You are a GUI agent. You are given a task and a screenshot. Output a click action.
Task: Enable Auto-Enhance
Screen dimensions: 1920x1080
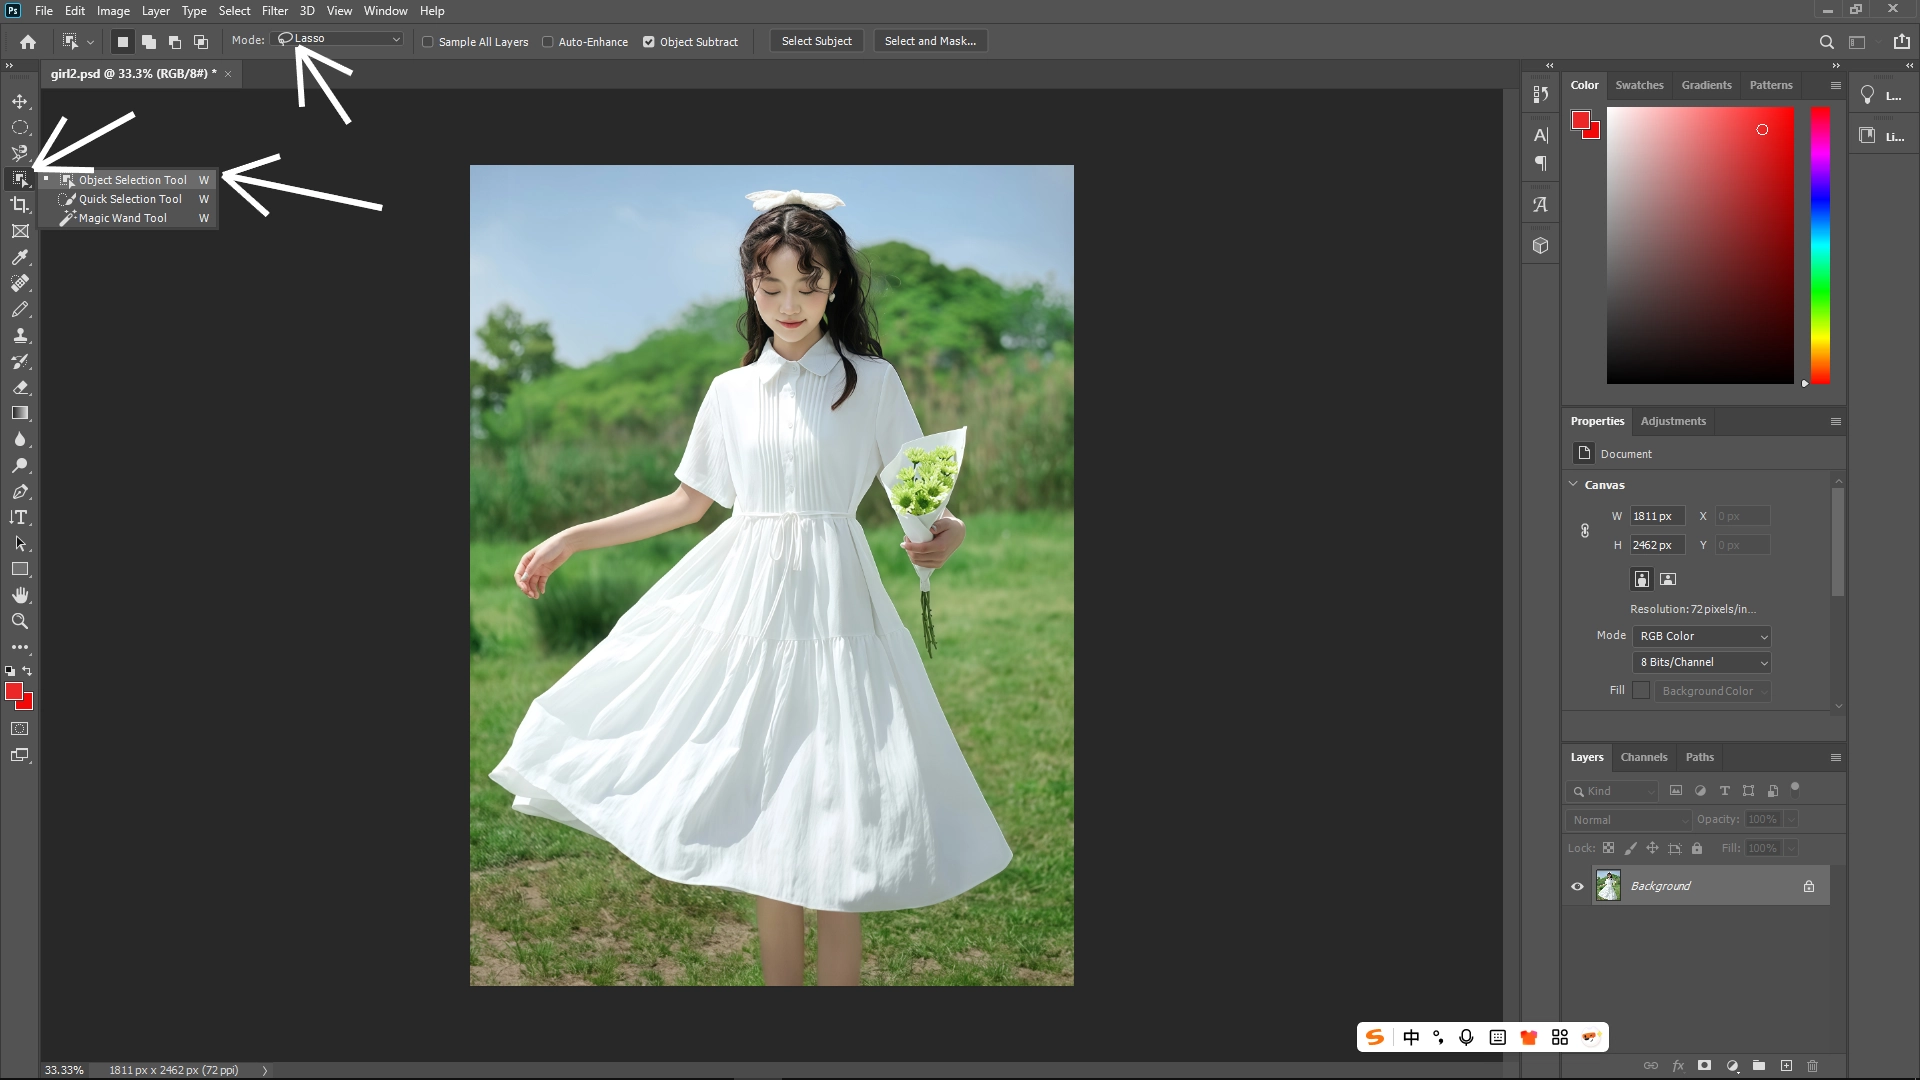pyautogui.click(x=548, y=42)
